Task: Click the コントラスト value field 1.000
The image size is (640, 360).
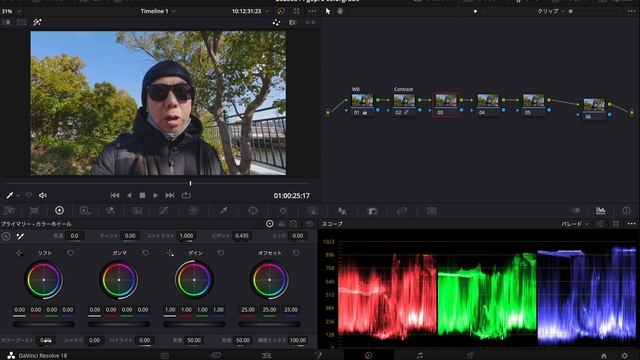Action: 186,236
